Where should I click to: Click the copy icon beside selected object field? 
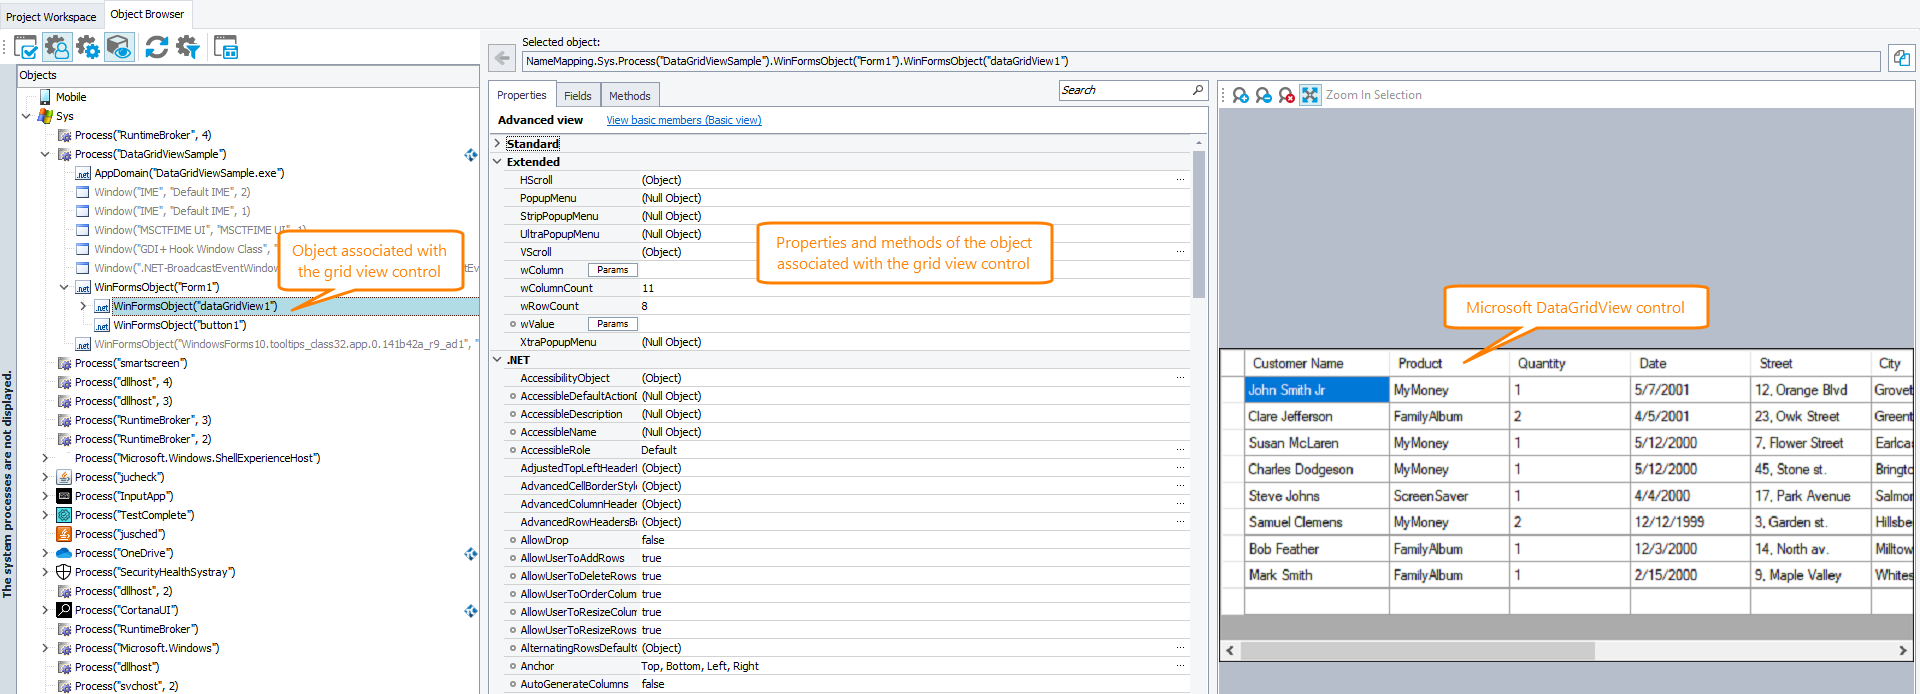pos(1901,59)
